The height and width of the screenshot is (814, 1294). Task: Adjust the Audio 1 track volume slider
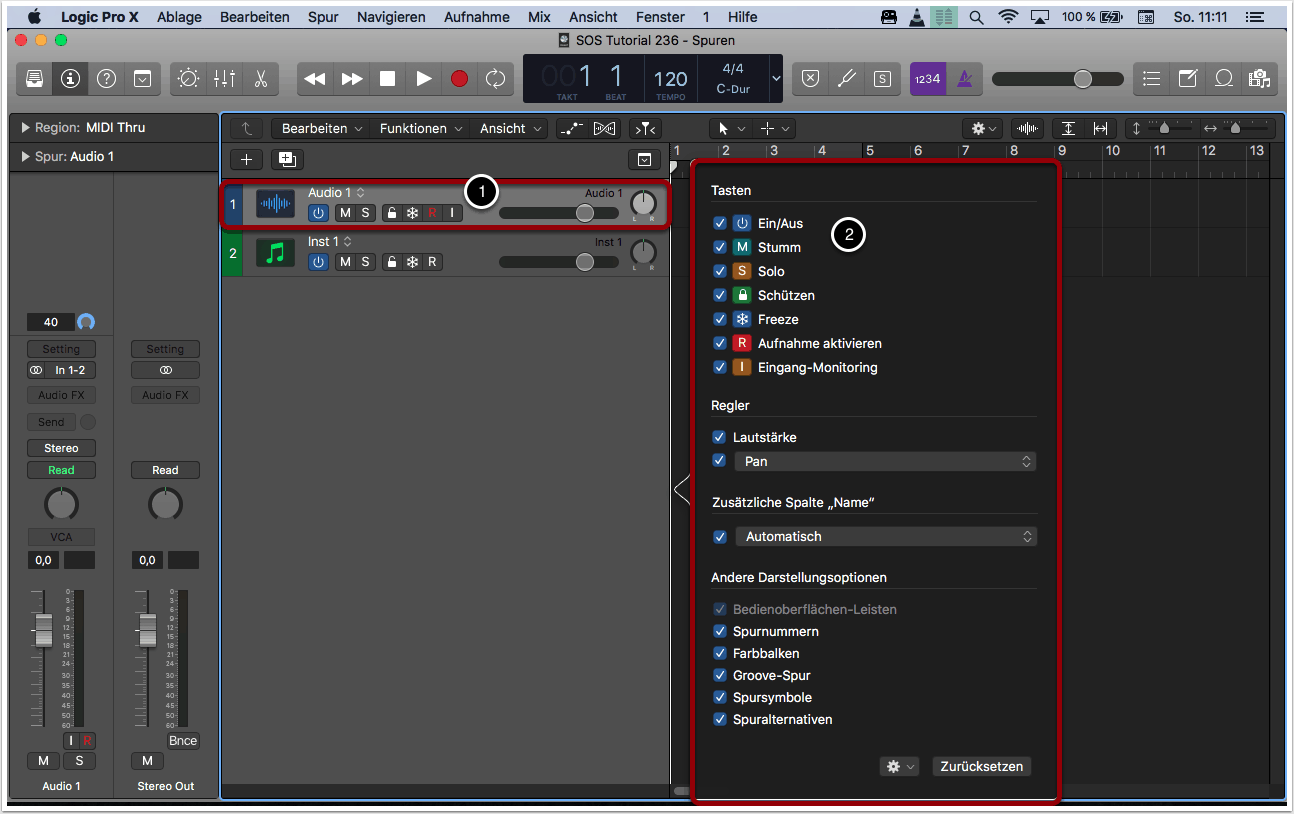click(585, 213)
